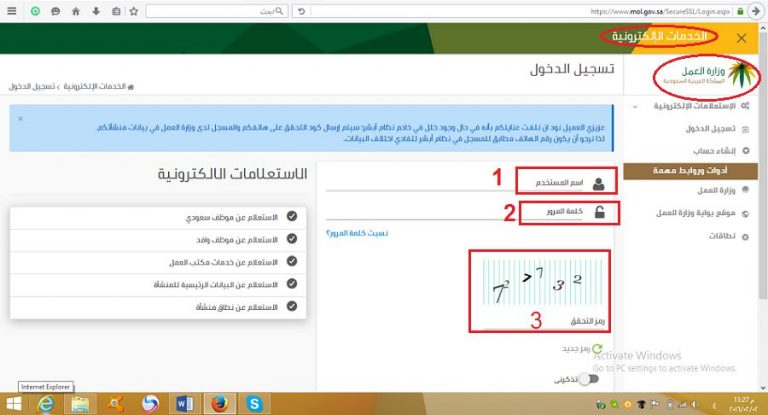Open Skype from the taskbar
Image resolution: width=768 pixels, height=415 pixels.
tap(255, 404)
